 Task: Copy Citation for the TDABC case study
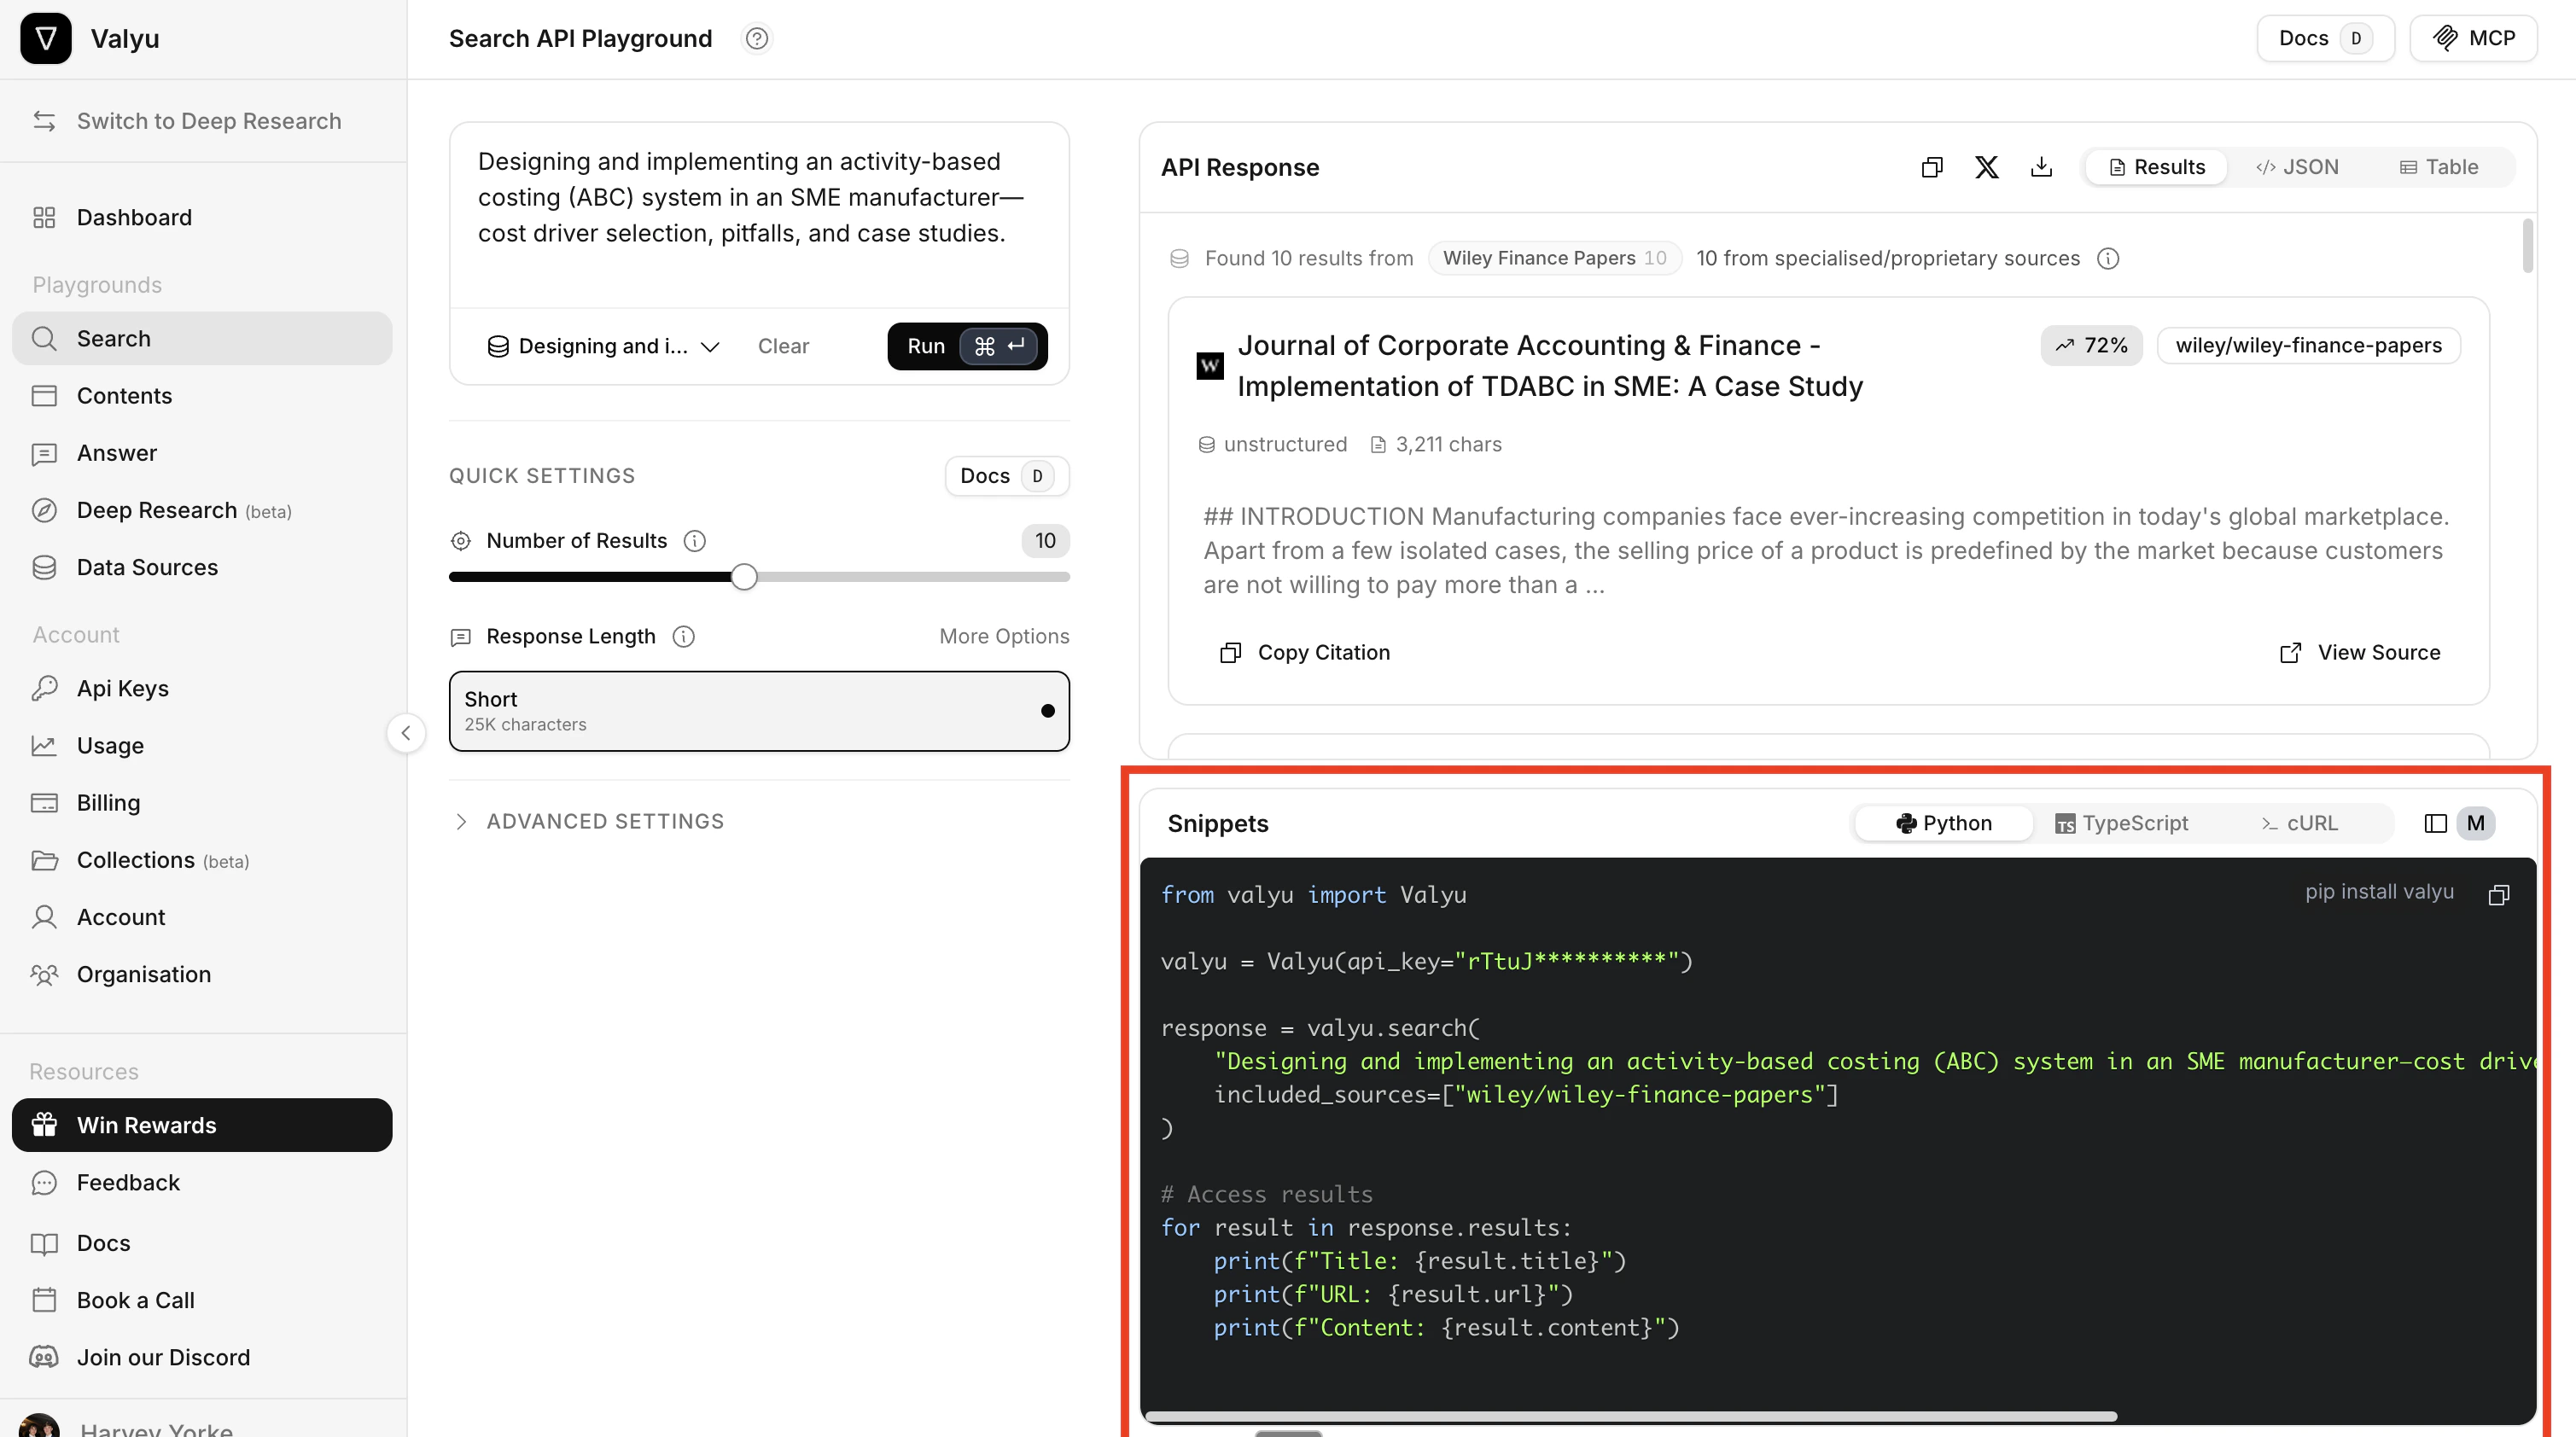[x=1304, y=652]
